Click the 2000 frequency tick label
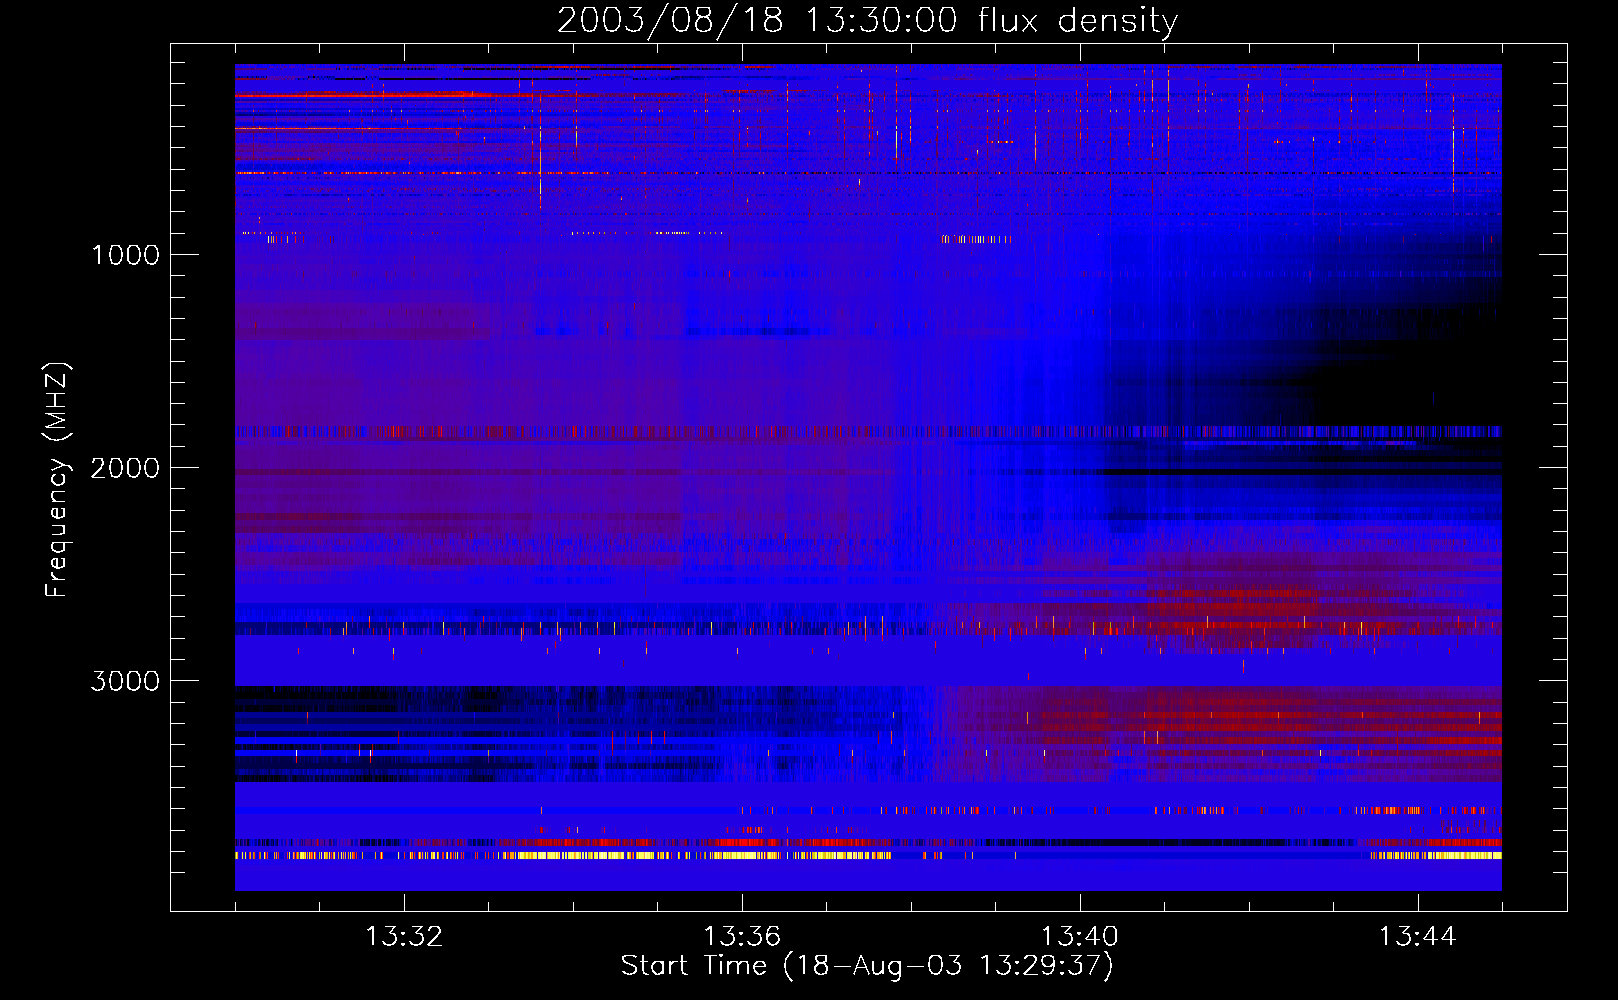Screen dimensions: 1618x1000 click(125, 468)
